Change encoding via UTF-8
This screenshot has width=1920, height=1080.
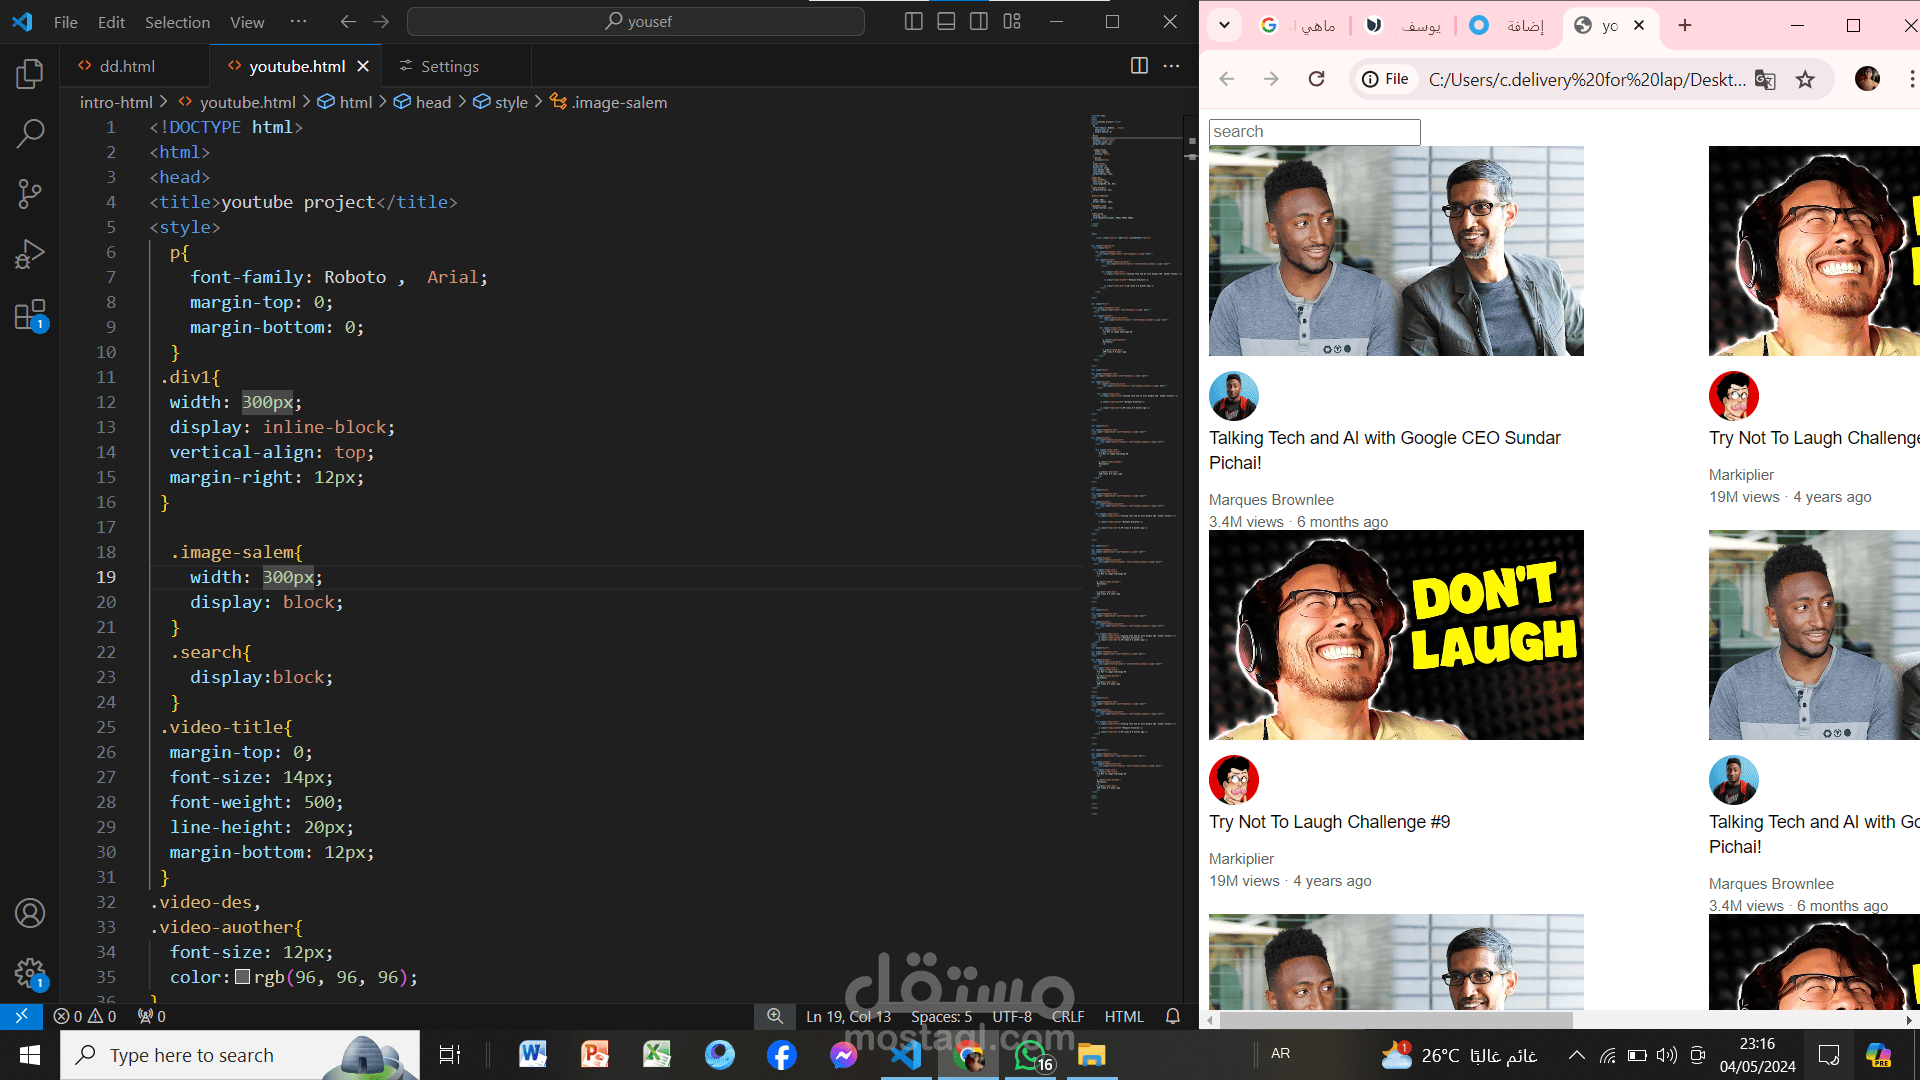[1012, 1016]
